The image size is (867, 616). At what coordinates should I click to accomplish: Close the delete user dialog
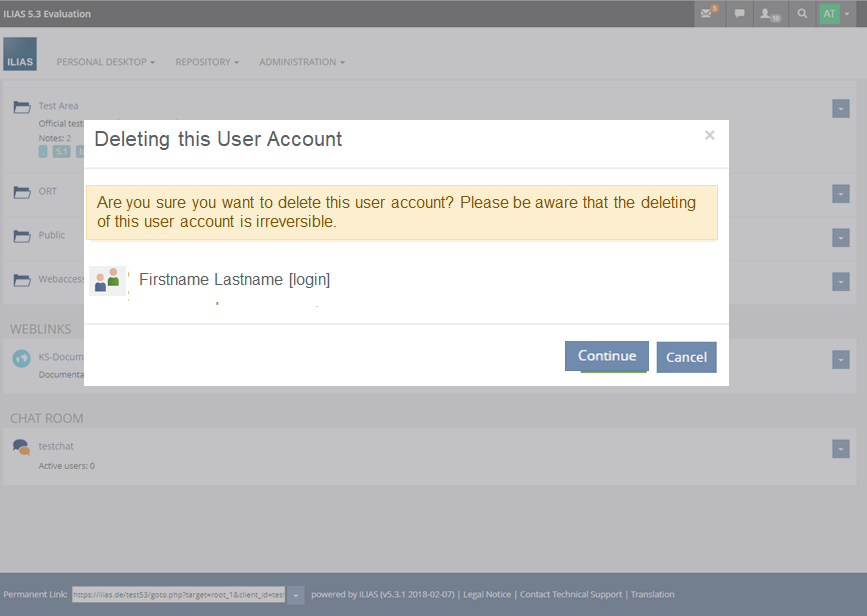tap(709, 136)
